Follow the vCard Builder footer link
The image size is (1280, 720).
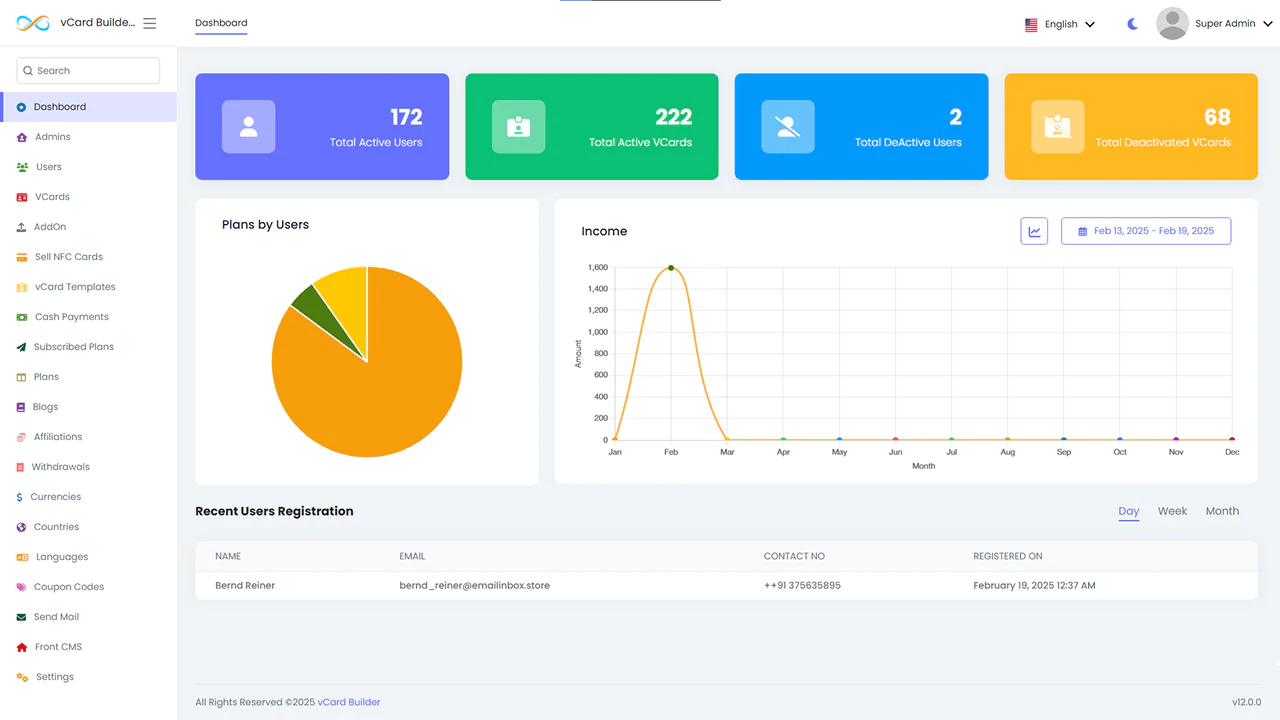click(349, 702)
